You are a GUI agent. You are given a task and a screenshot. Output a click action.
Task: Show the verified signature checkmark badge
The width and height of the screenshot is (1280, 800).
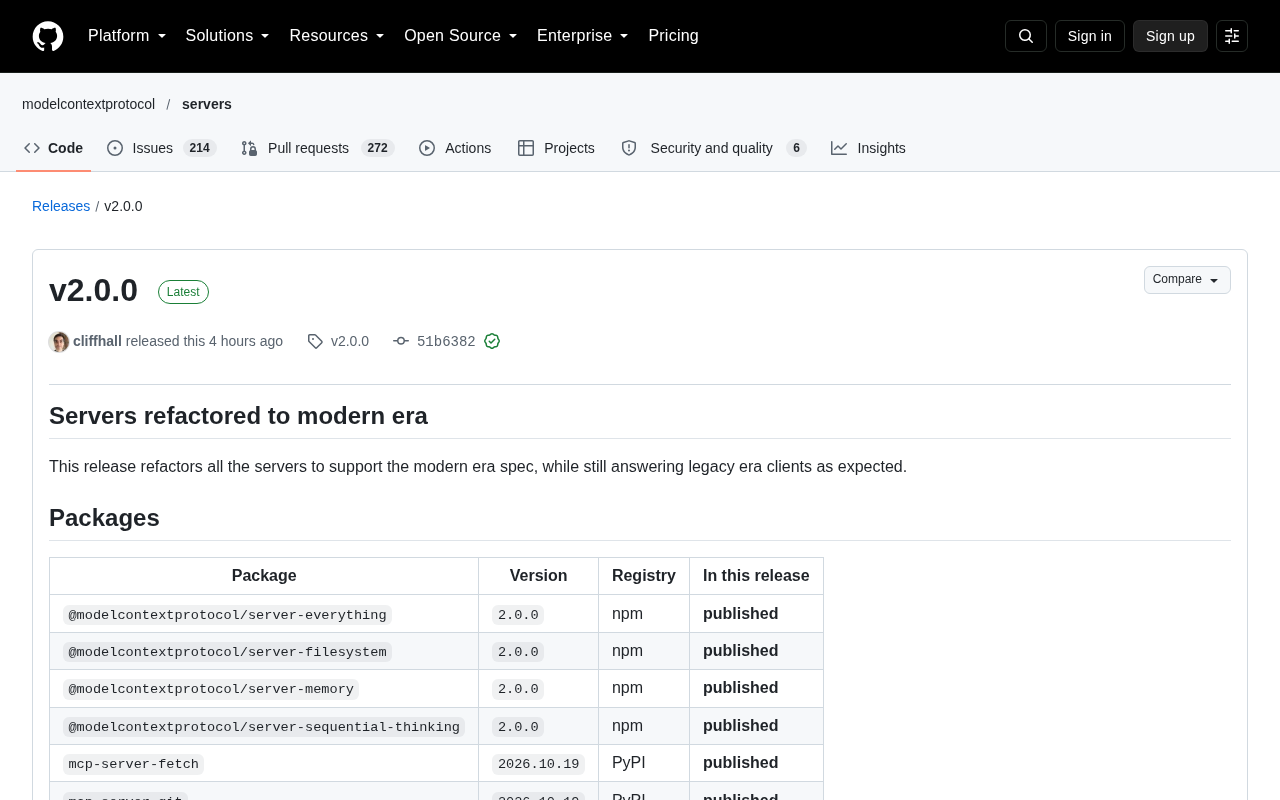tap(492, 341)
